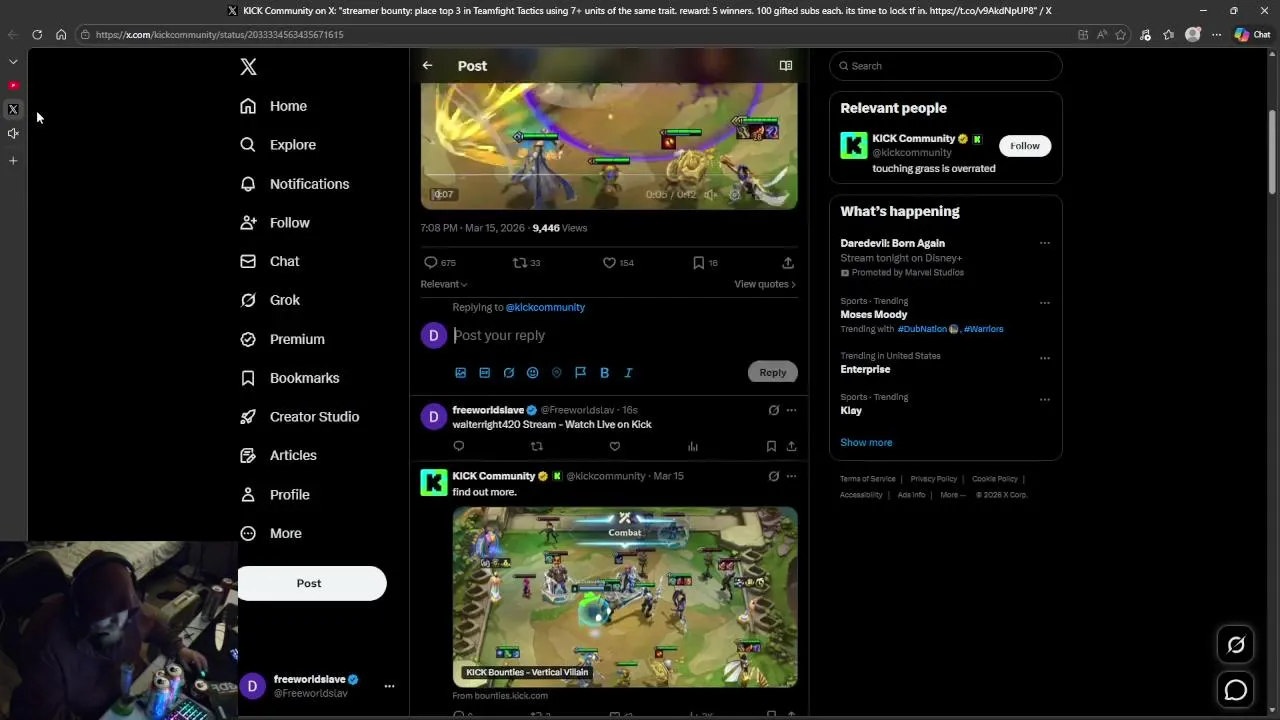The image size is (1280, 720).
Task: Add page to browser favorites star
Action: click(x=1121, y=34)
